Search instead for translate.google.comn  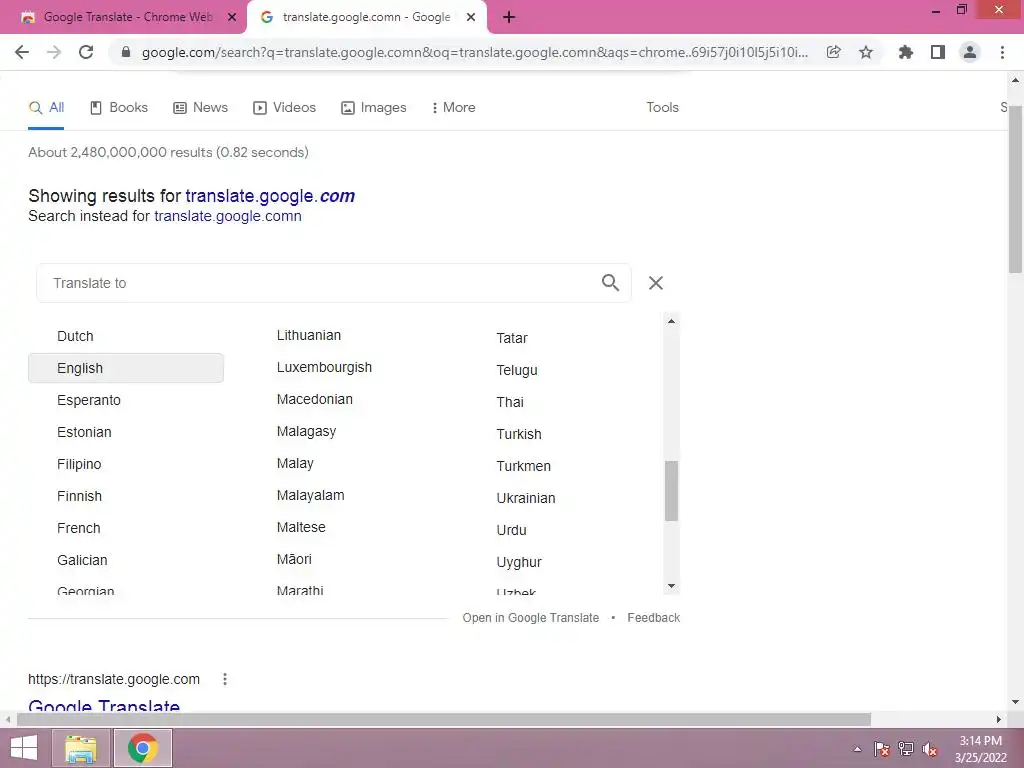[228, 216]
